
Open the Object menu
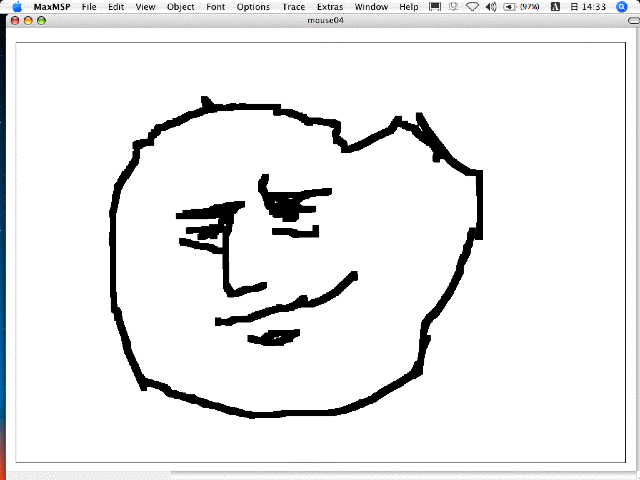(180, 7)
